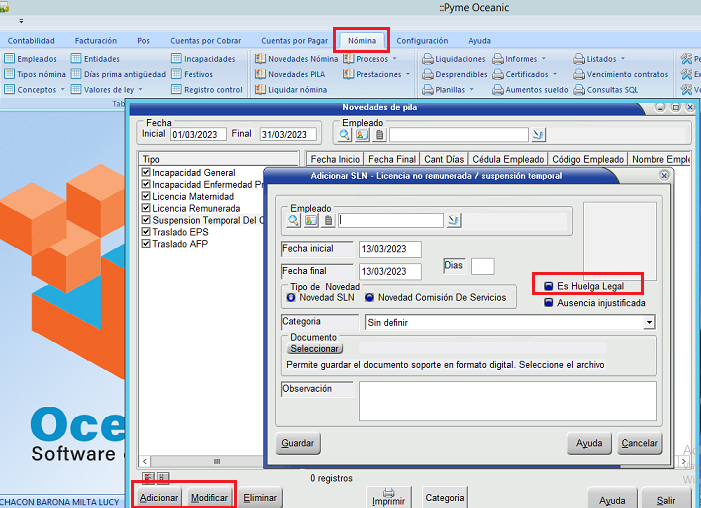Expand the Categoria dropdown showing Sin definir
701x508 pixels.
[649, 323]
